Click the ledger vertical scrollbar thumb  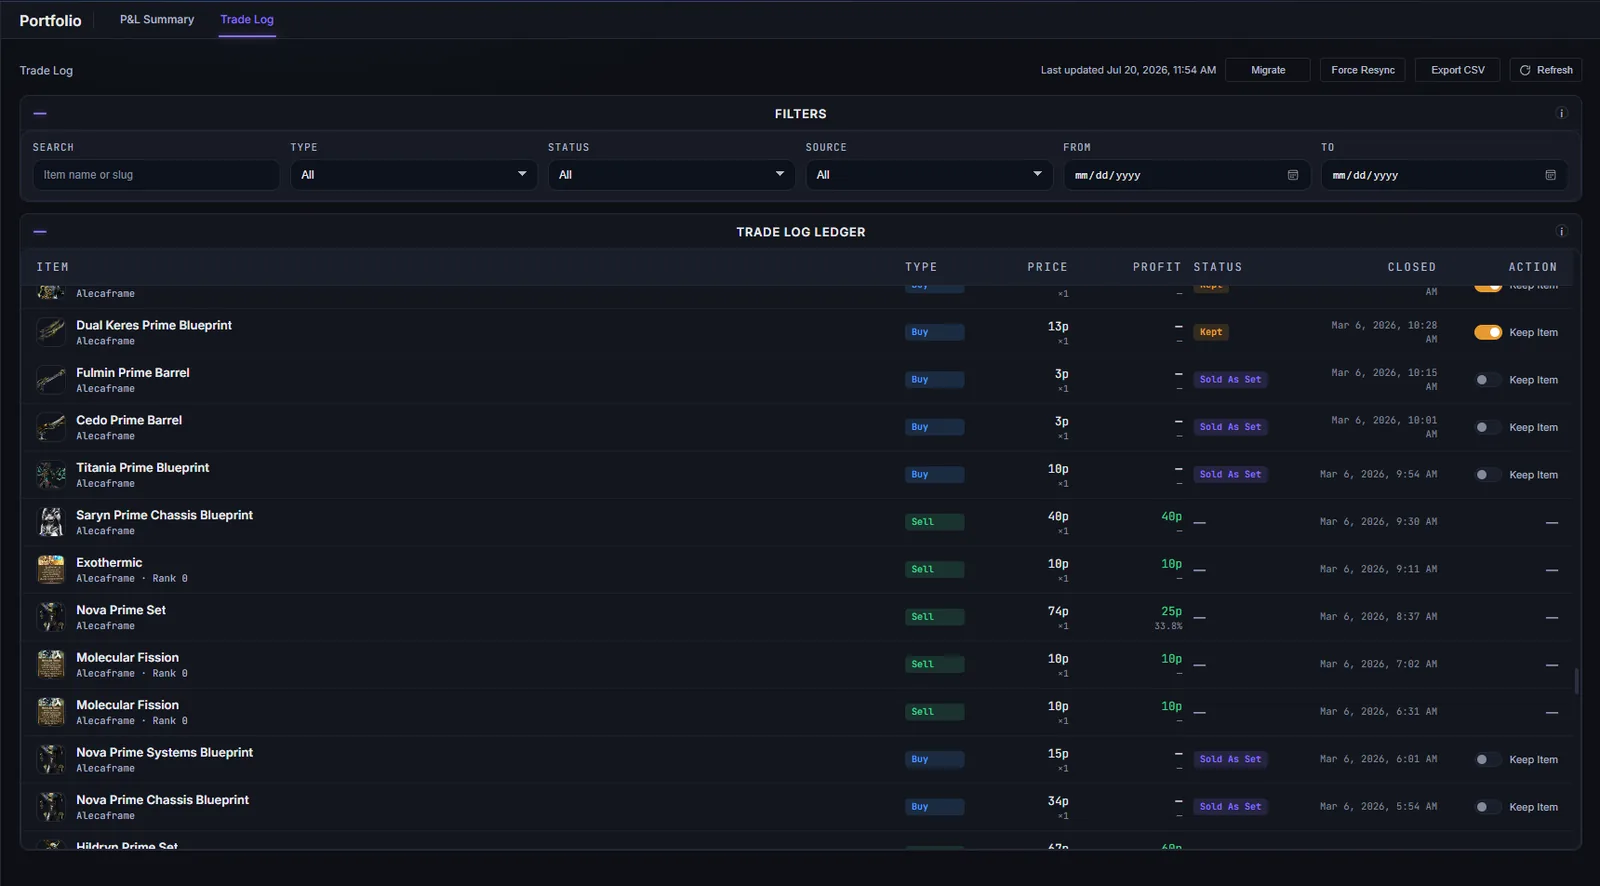(1576, 681)
